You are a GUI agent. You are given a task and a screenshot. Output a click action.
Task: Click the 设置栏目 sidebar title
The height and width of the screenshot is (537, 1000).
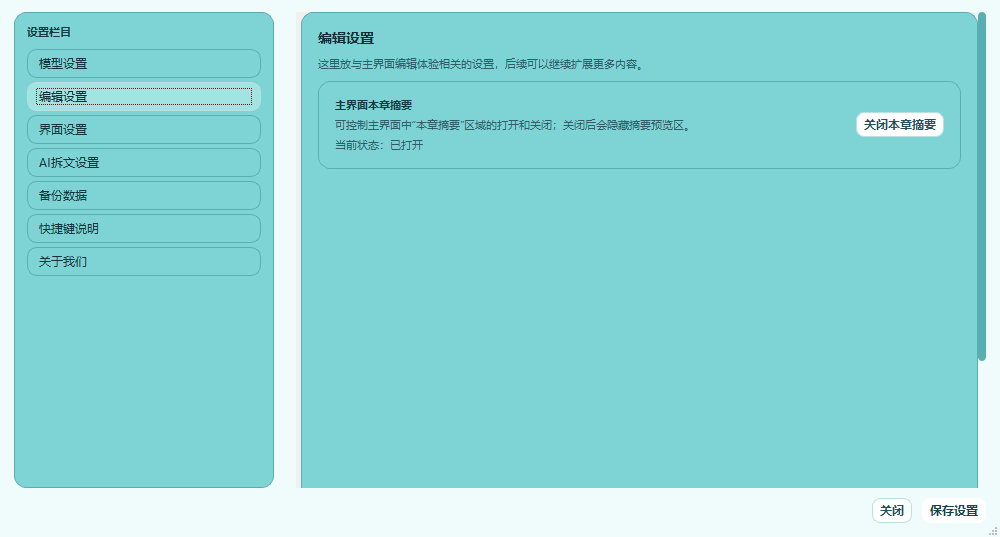49,32
